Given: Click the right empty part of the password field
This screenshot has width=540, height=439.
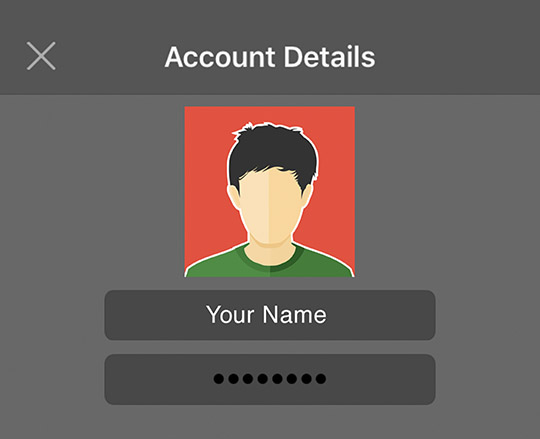Looking at the screenshot, I should click(381, 379).
